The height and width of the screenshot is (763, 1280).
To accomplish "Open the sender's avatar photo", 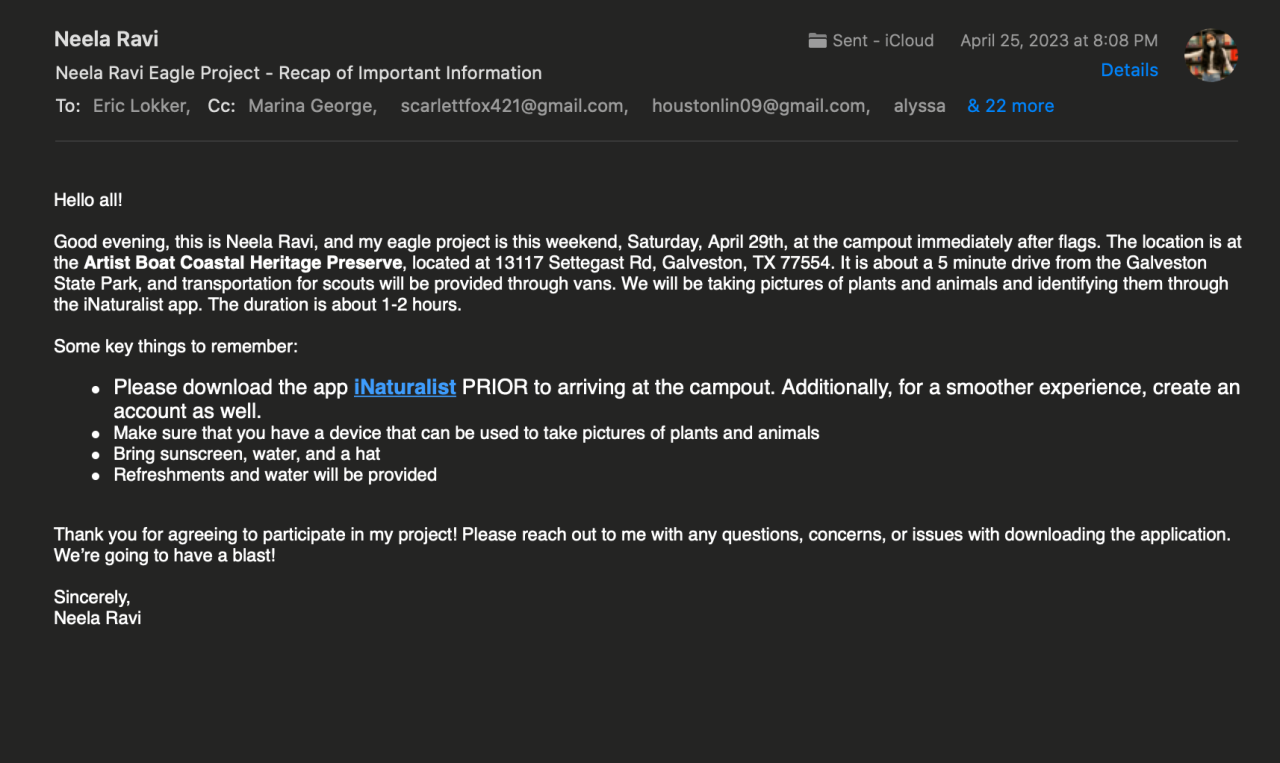I will tap(1210, 55).
